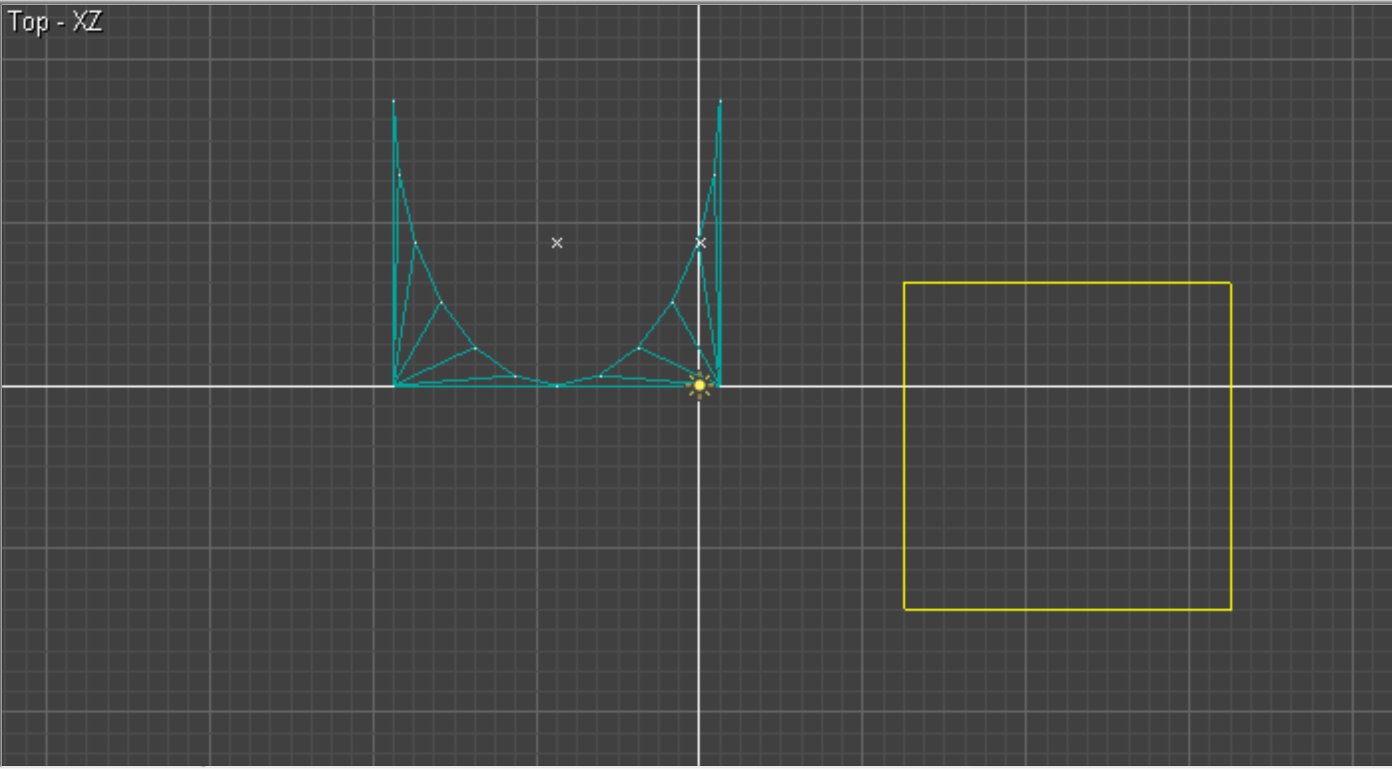This screenshot has height=771, width=1392.
Task: Select the top-left tip vertex of the cyan mesh
Action: point(394,101)
